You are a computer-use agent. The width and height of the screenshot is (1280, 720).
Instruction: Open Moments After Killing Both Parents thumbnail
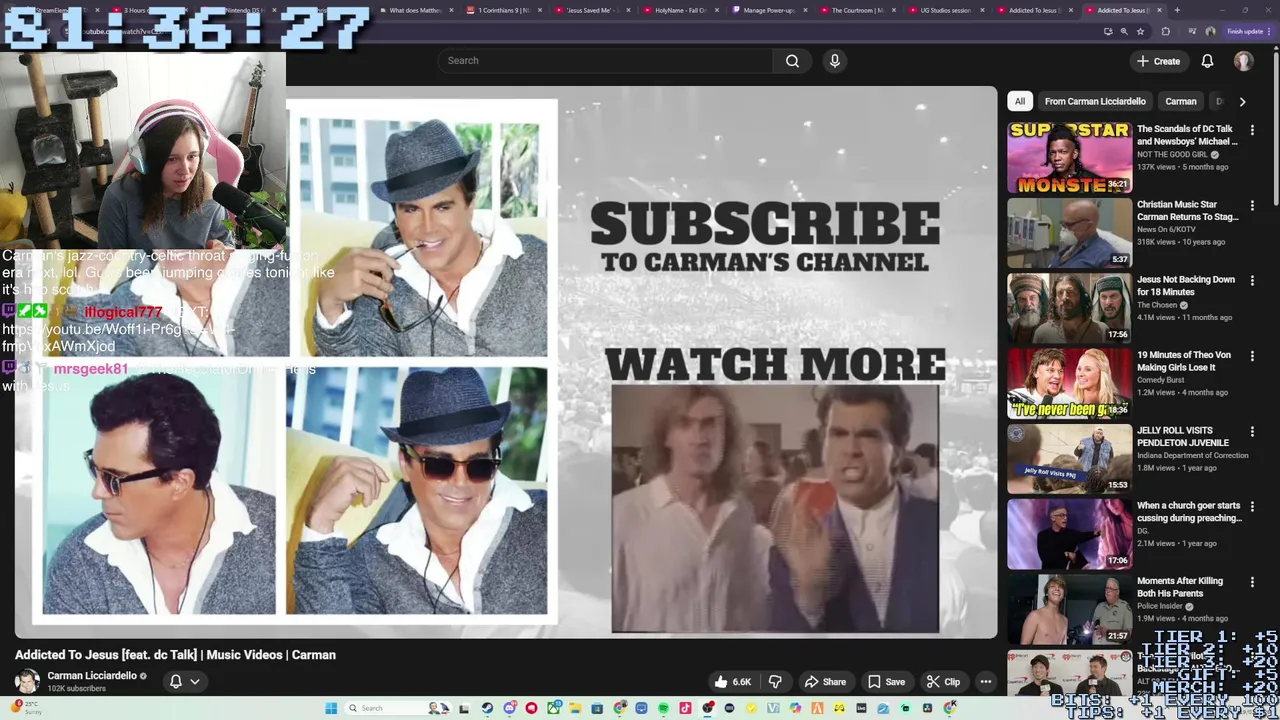coord(1069,610)
